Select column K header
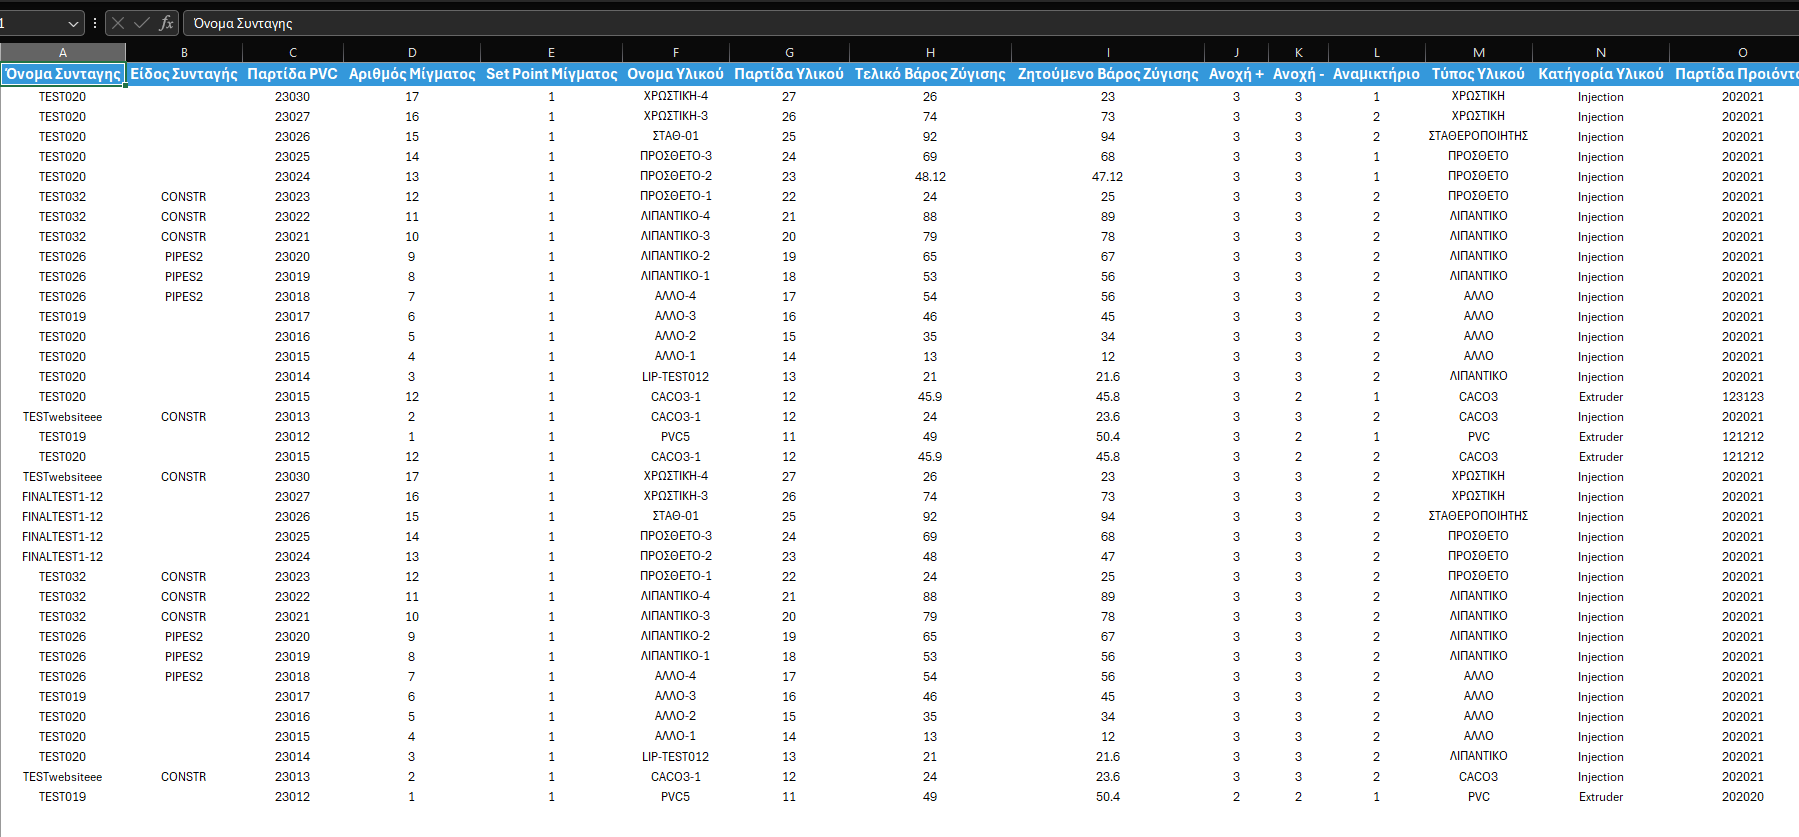 1298,52
